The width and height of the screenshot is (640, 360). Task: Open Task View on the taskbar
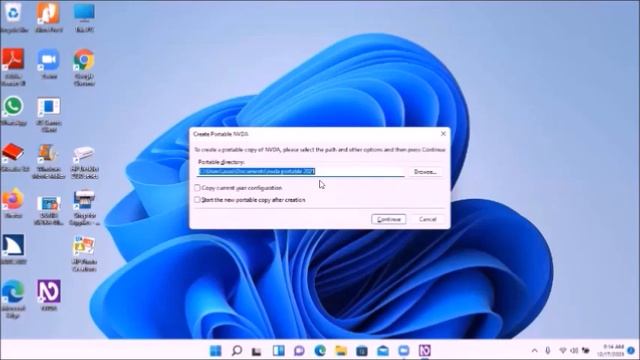point(256,351)
